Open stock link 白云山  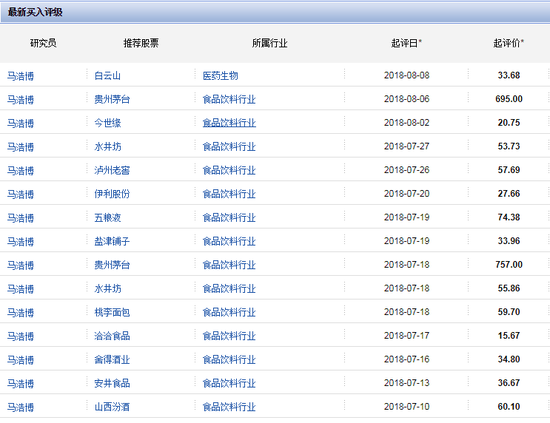coord(107,76)
